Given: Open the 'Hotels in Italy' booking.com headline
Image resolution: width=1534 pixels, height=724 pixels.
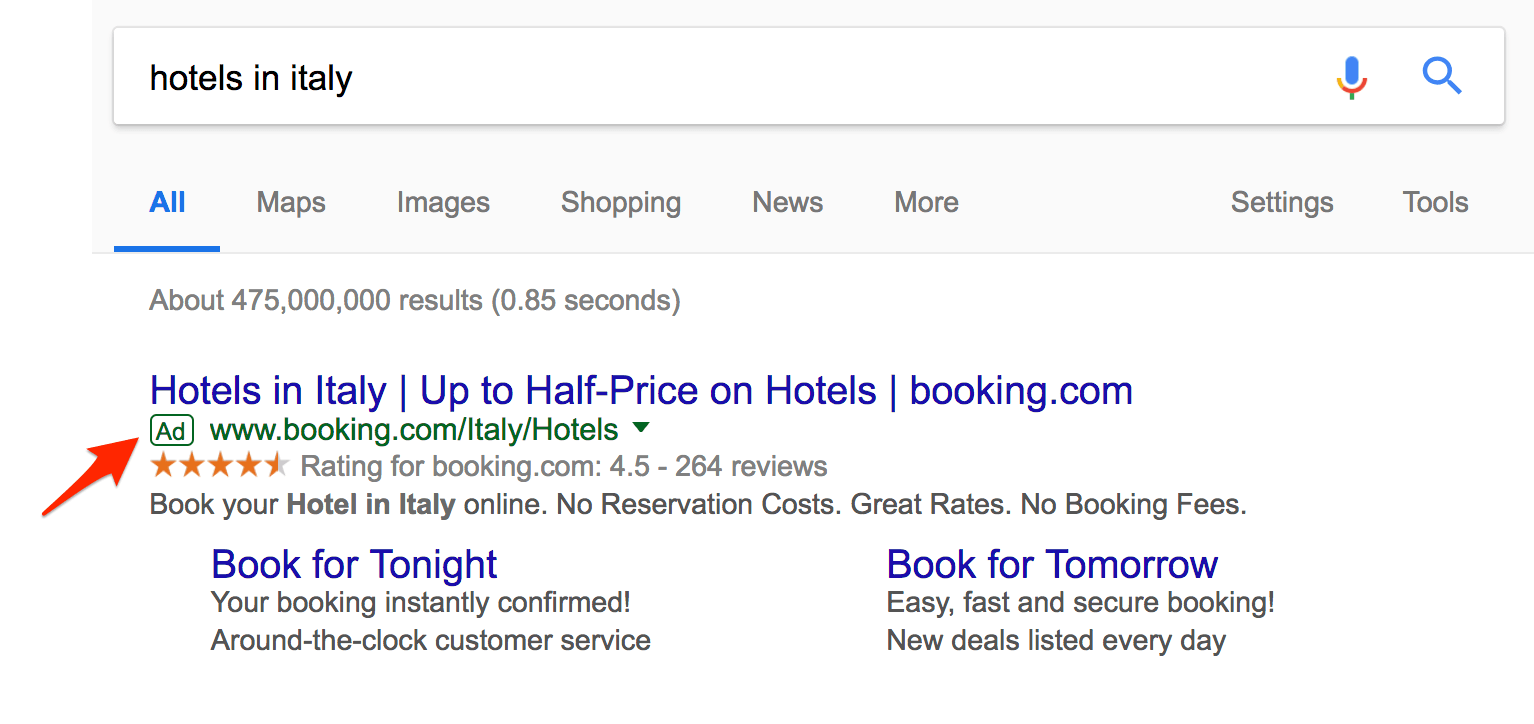Looking at the screenshot, I should [x=641, y=391].
